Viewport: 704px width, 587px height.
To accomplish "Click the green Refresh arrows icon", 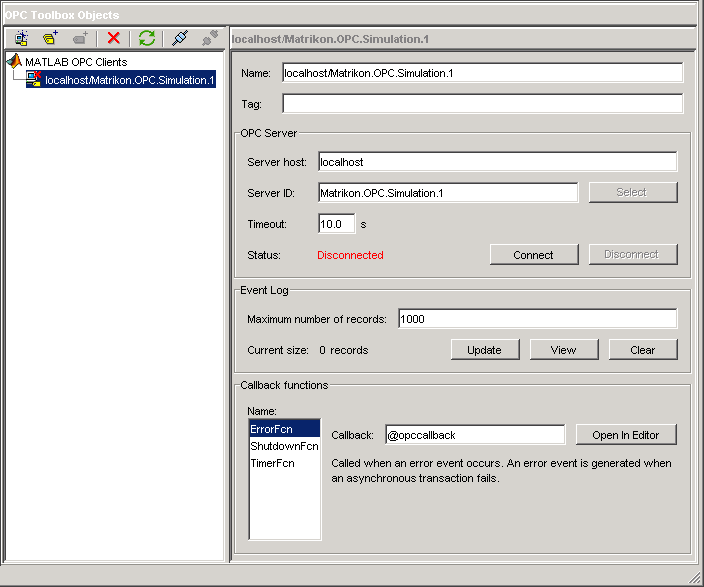I will (x=147, y=38).
